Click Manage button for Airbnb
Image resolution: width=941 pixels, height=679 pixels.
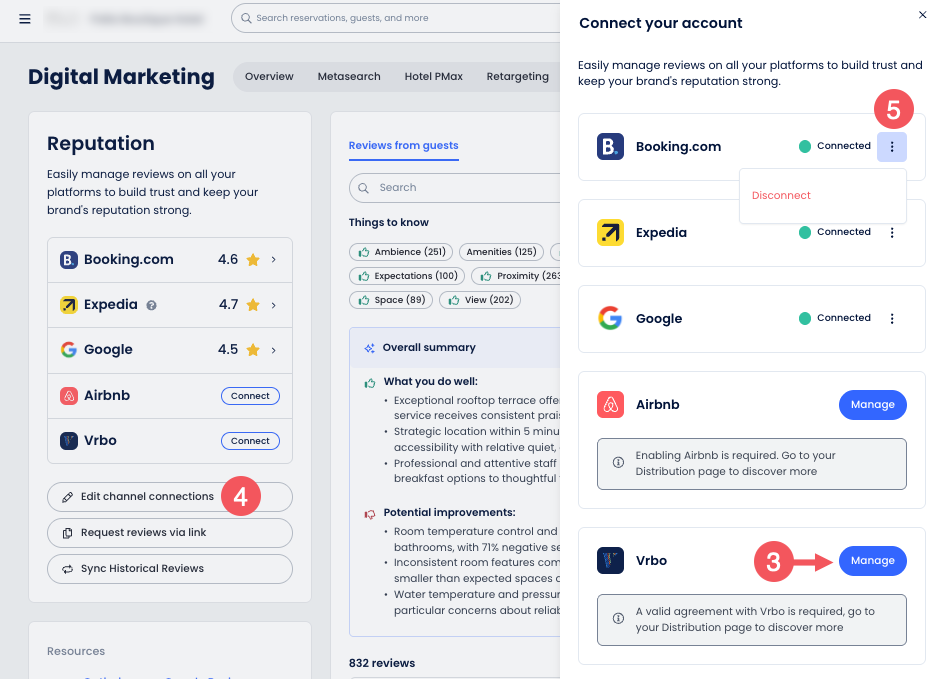coord(872,405)
